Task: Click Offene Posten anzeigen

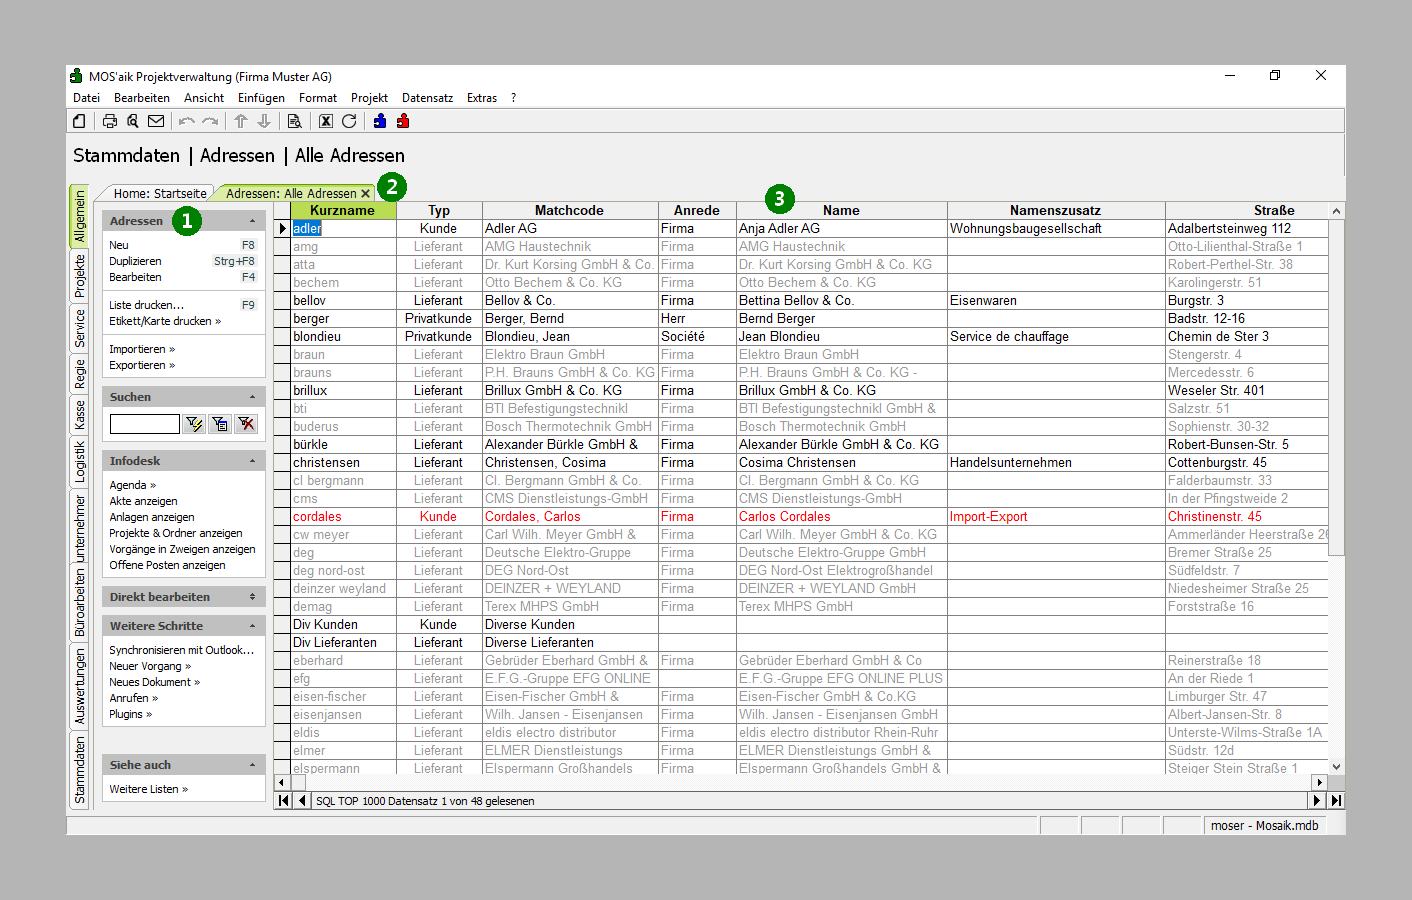Action: tap(167, 565)
